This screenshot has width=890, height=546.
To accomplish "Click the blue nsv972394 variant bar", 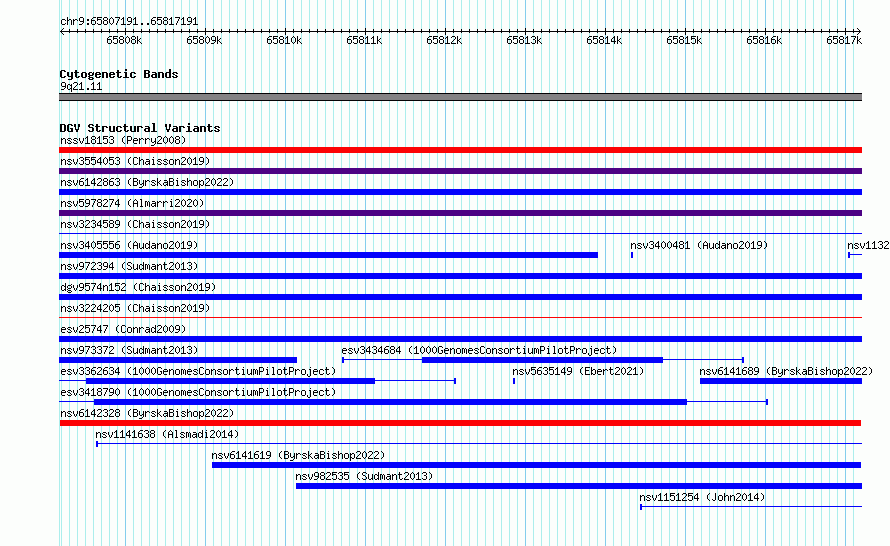I will [x=460, y=276].
